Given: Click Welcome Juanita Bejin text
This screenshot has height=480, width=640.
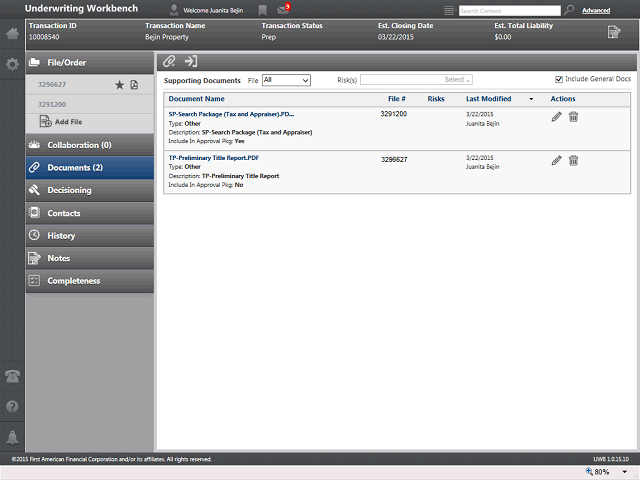Looking at the screenshot, I should [x=213, y=11].
